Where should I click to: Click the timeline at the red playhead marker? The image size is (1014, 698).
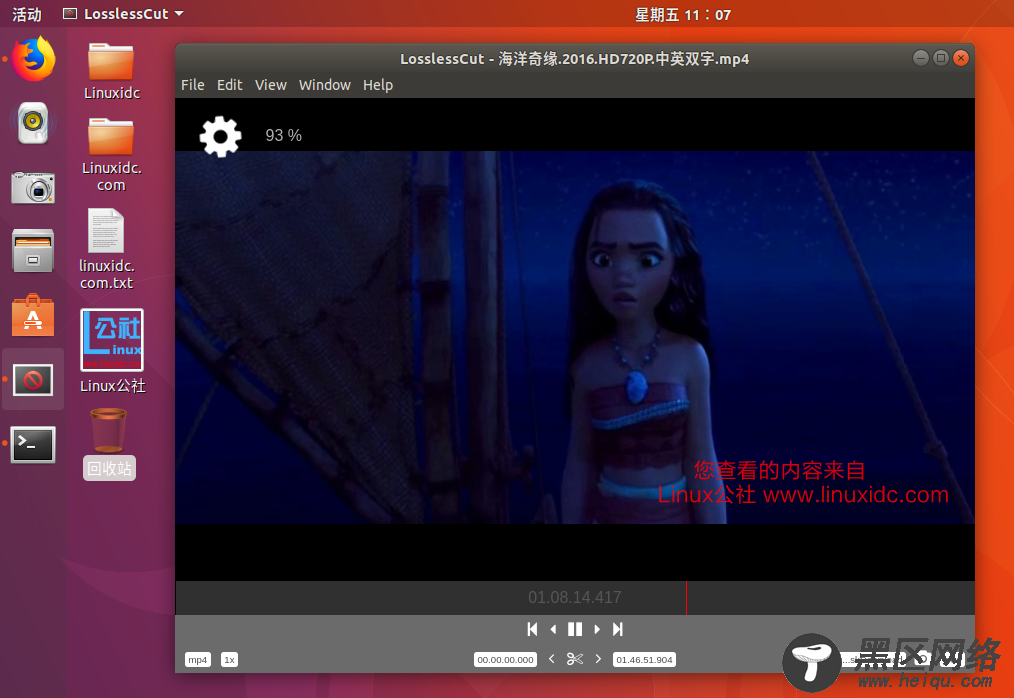[x=686, y=597]
